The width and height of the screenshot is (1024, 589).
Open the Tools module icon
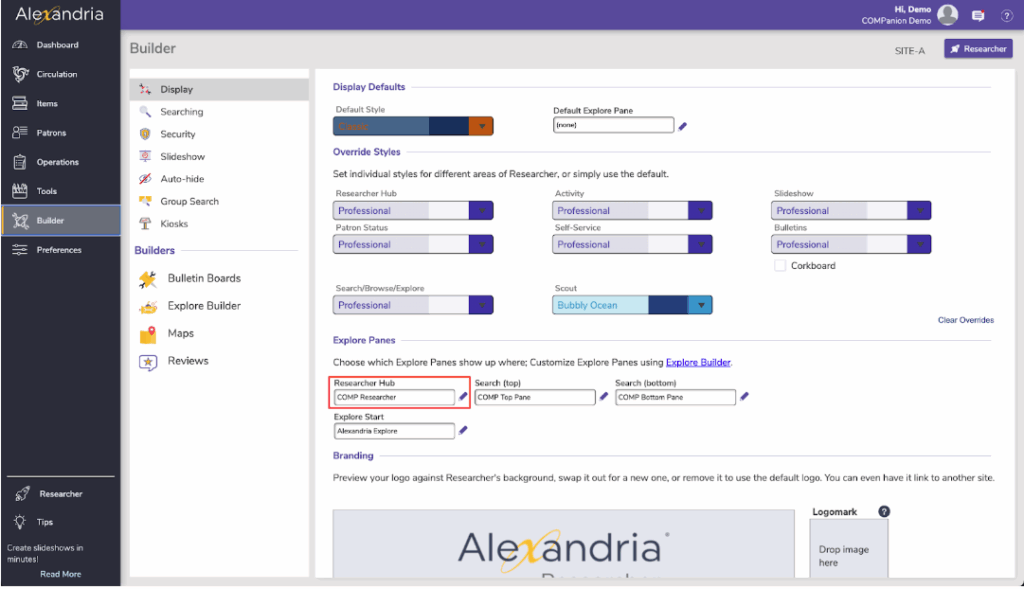(x=20, y=191)
